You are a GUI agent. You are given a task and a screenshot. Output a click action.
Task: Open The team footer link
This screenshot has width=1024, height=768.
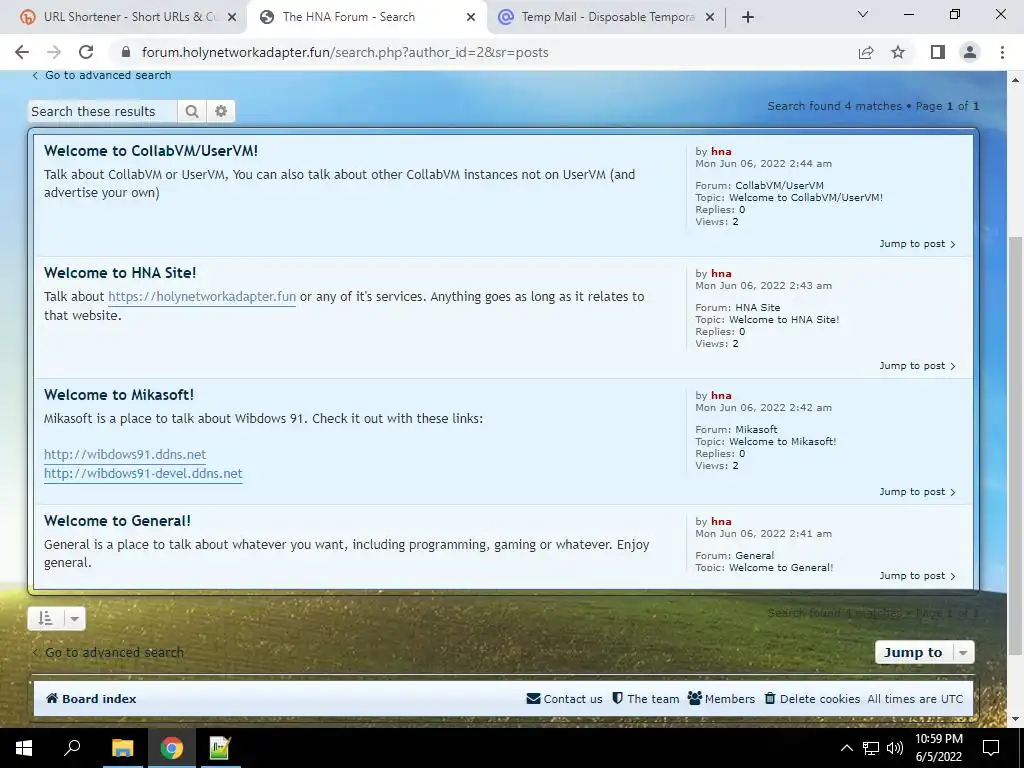click(645, 699)
